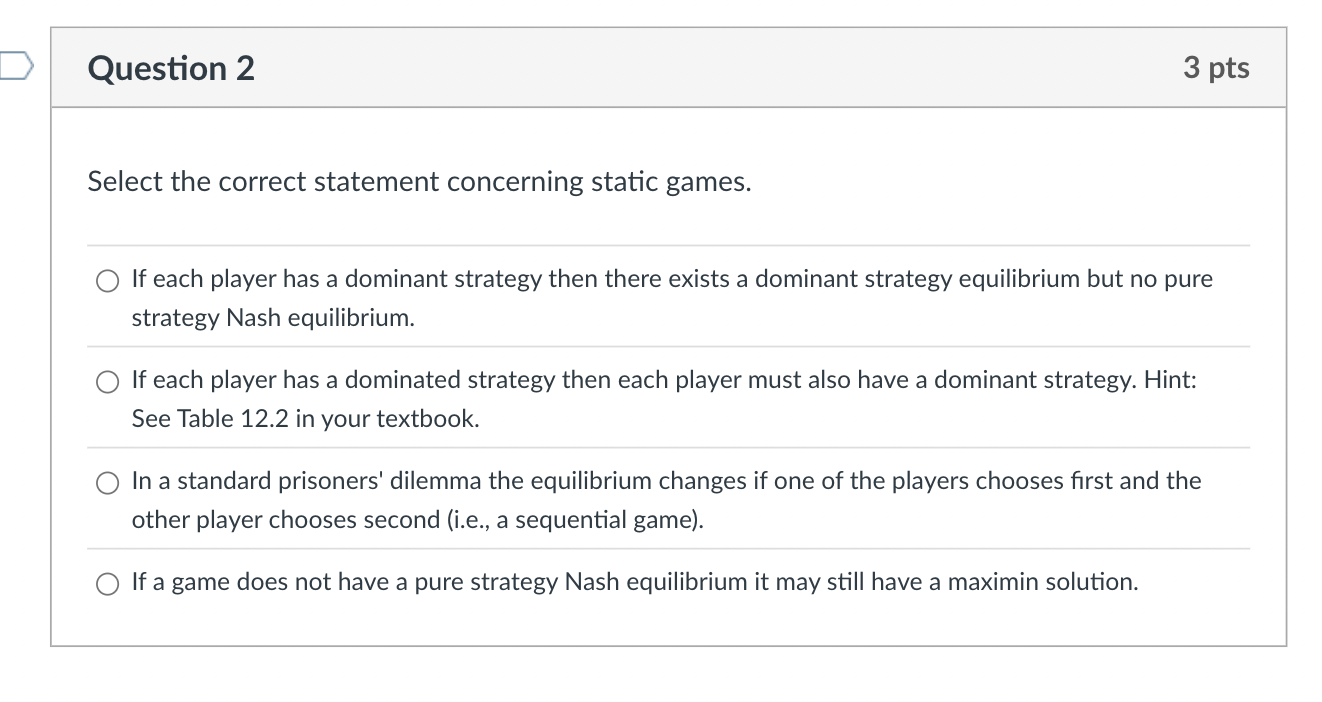Click the text of the first answer option
The height and width of the screenshot is (702, 1322).
pos(670,298)
